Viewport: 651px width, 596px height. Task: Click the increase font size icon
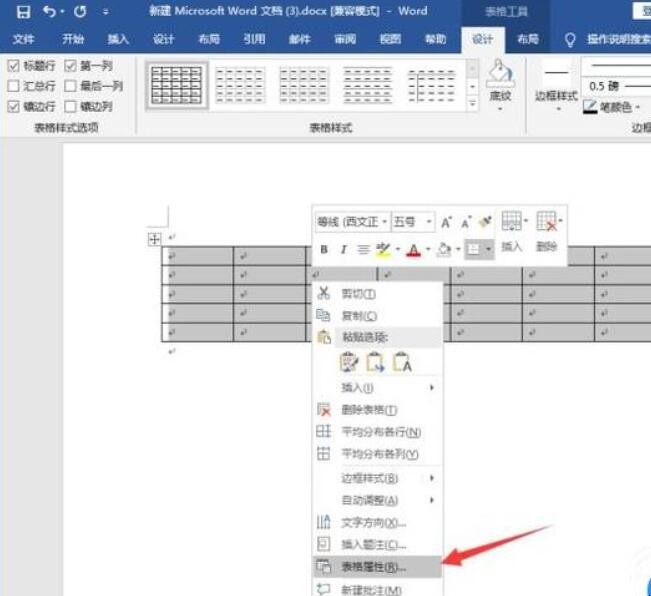pos(447,222)
